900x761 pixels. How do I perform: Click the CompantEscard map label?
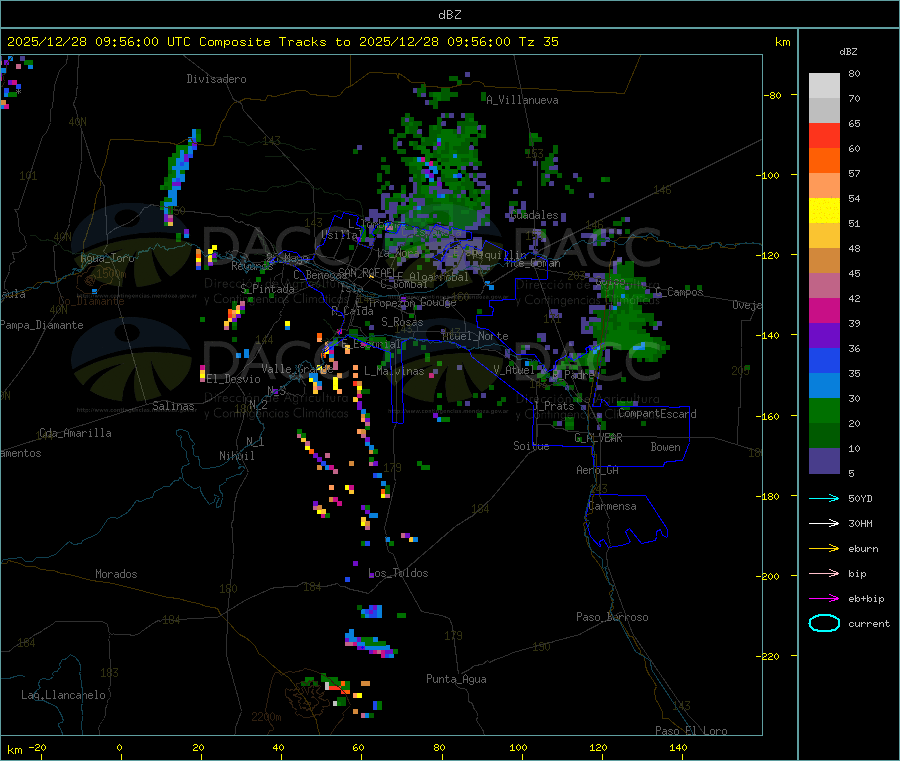coord(657,414)
